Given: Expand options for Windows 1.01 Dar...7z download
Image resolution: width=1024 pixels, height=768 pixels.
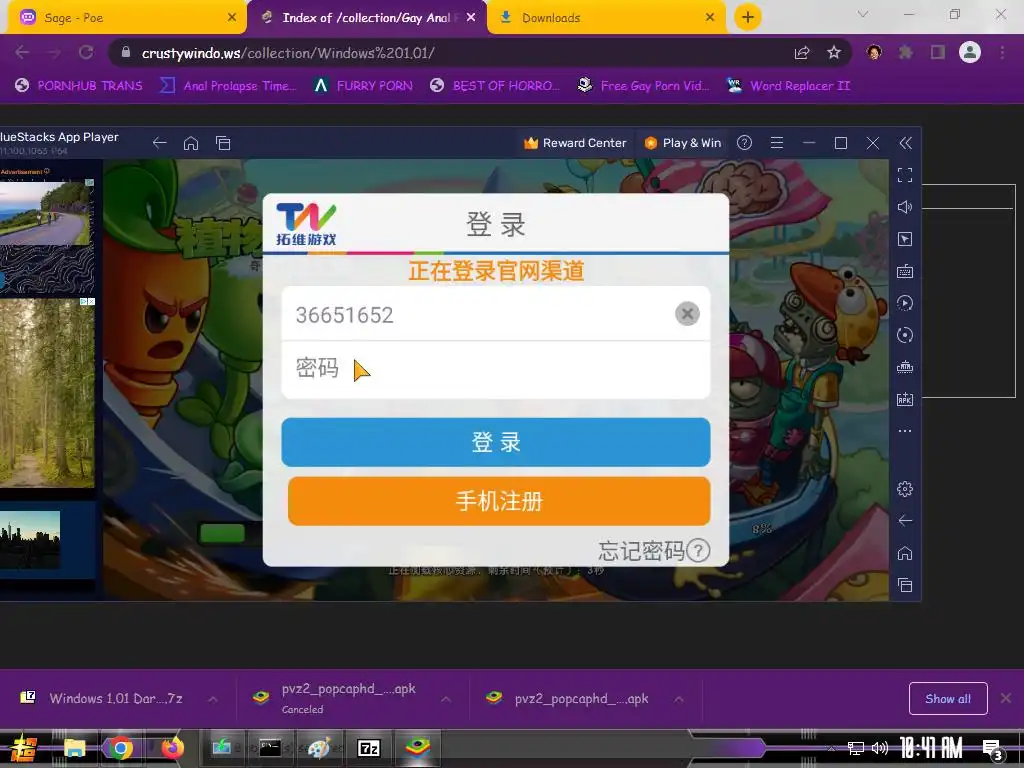Looking at the screenshot, I should pyautogui.click(x=213, y=699).
